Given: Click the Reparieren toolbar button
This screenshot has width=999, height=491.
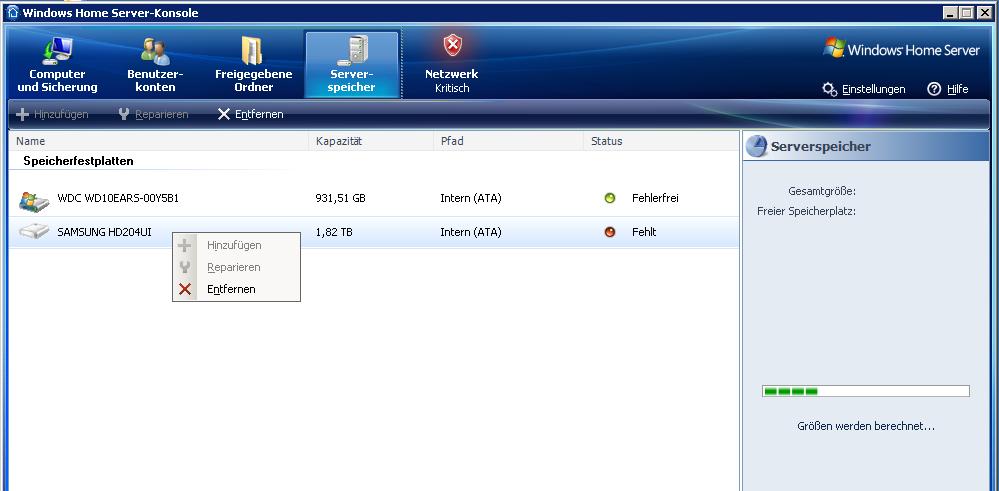Looking at the screenshot, I should [154, 115].
